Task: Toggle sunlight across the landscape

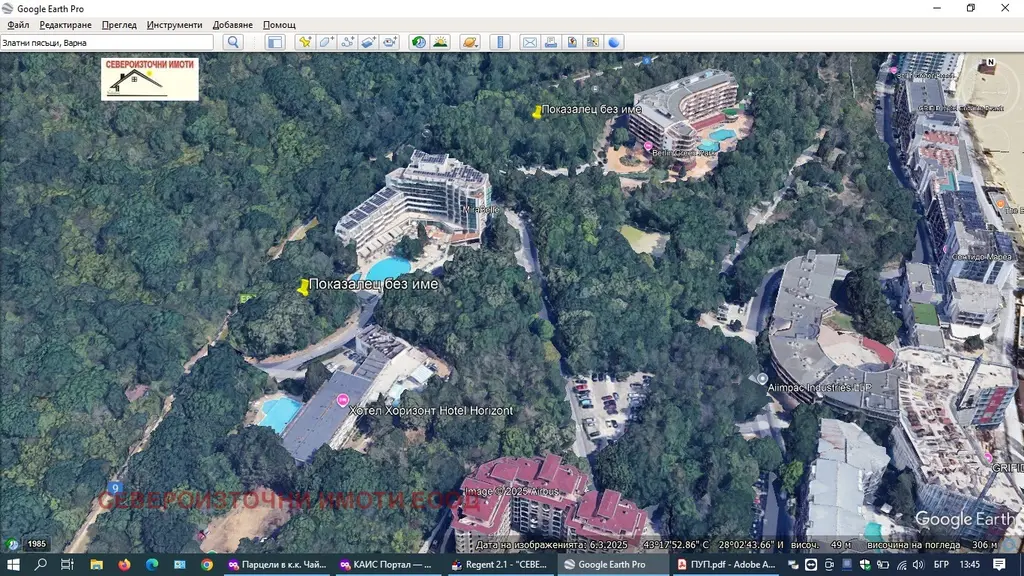Action: click(x=440, y=42)
